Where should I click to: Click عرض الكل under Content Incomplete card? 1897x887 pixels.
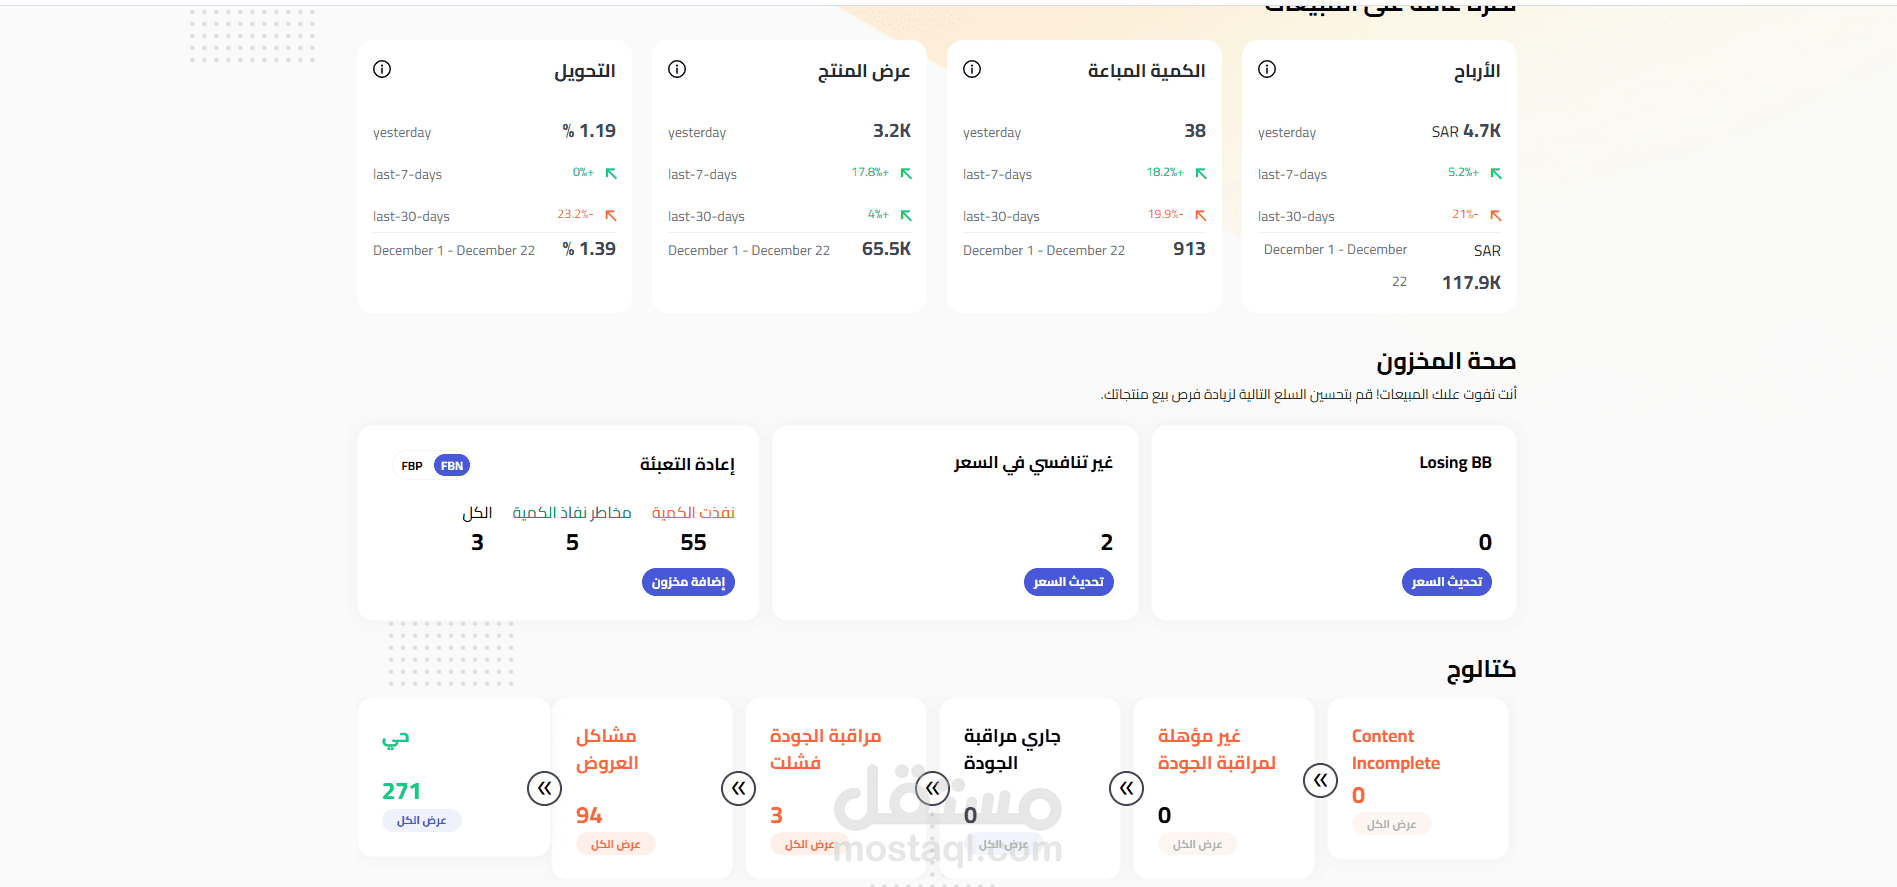click(x=1391, y=824)
